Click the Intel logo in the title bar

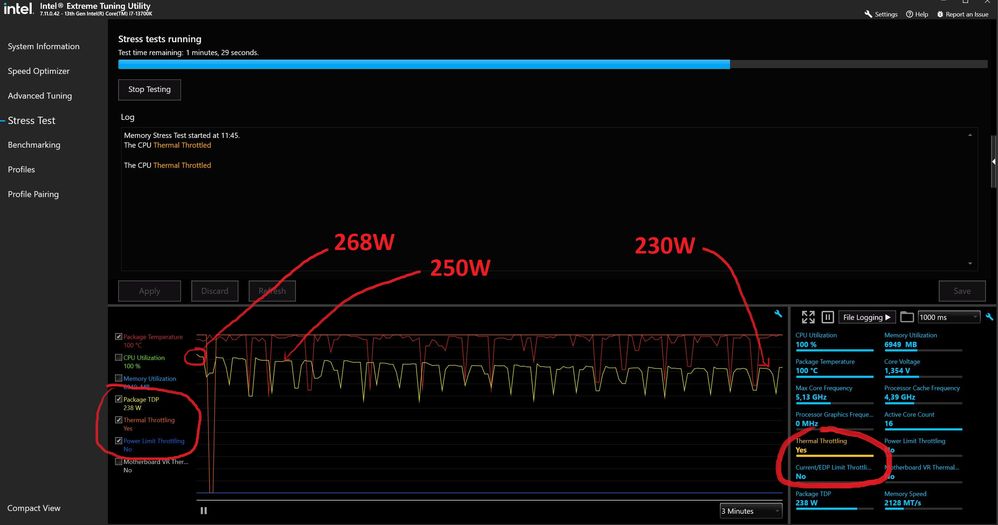(17, 8)
